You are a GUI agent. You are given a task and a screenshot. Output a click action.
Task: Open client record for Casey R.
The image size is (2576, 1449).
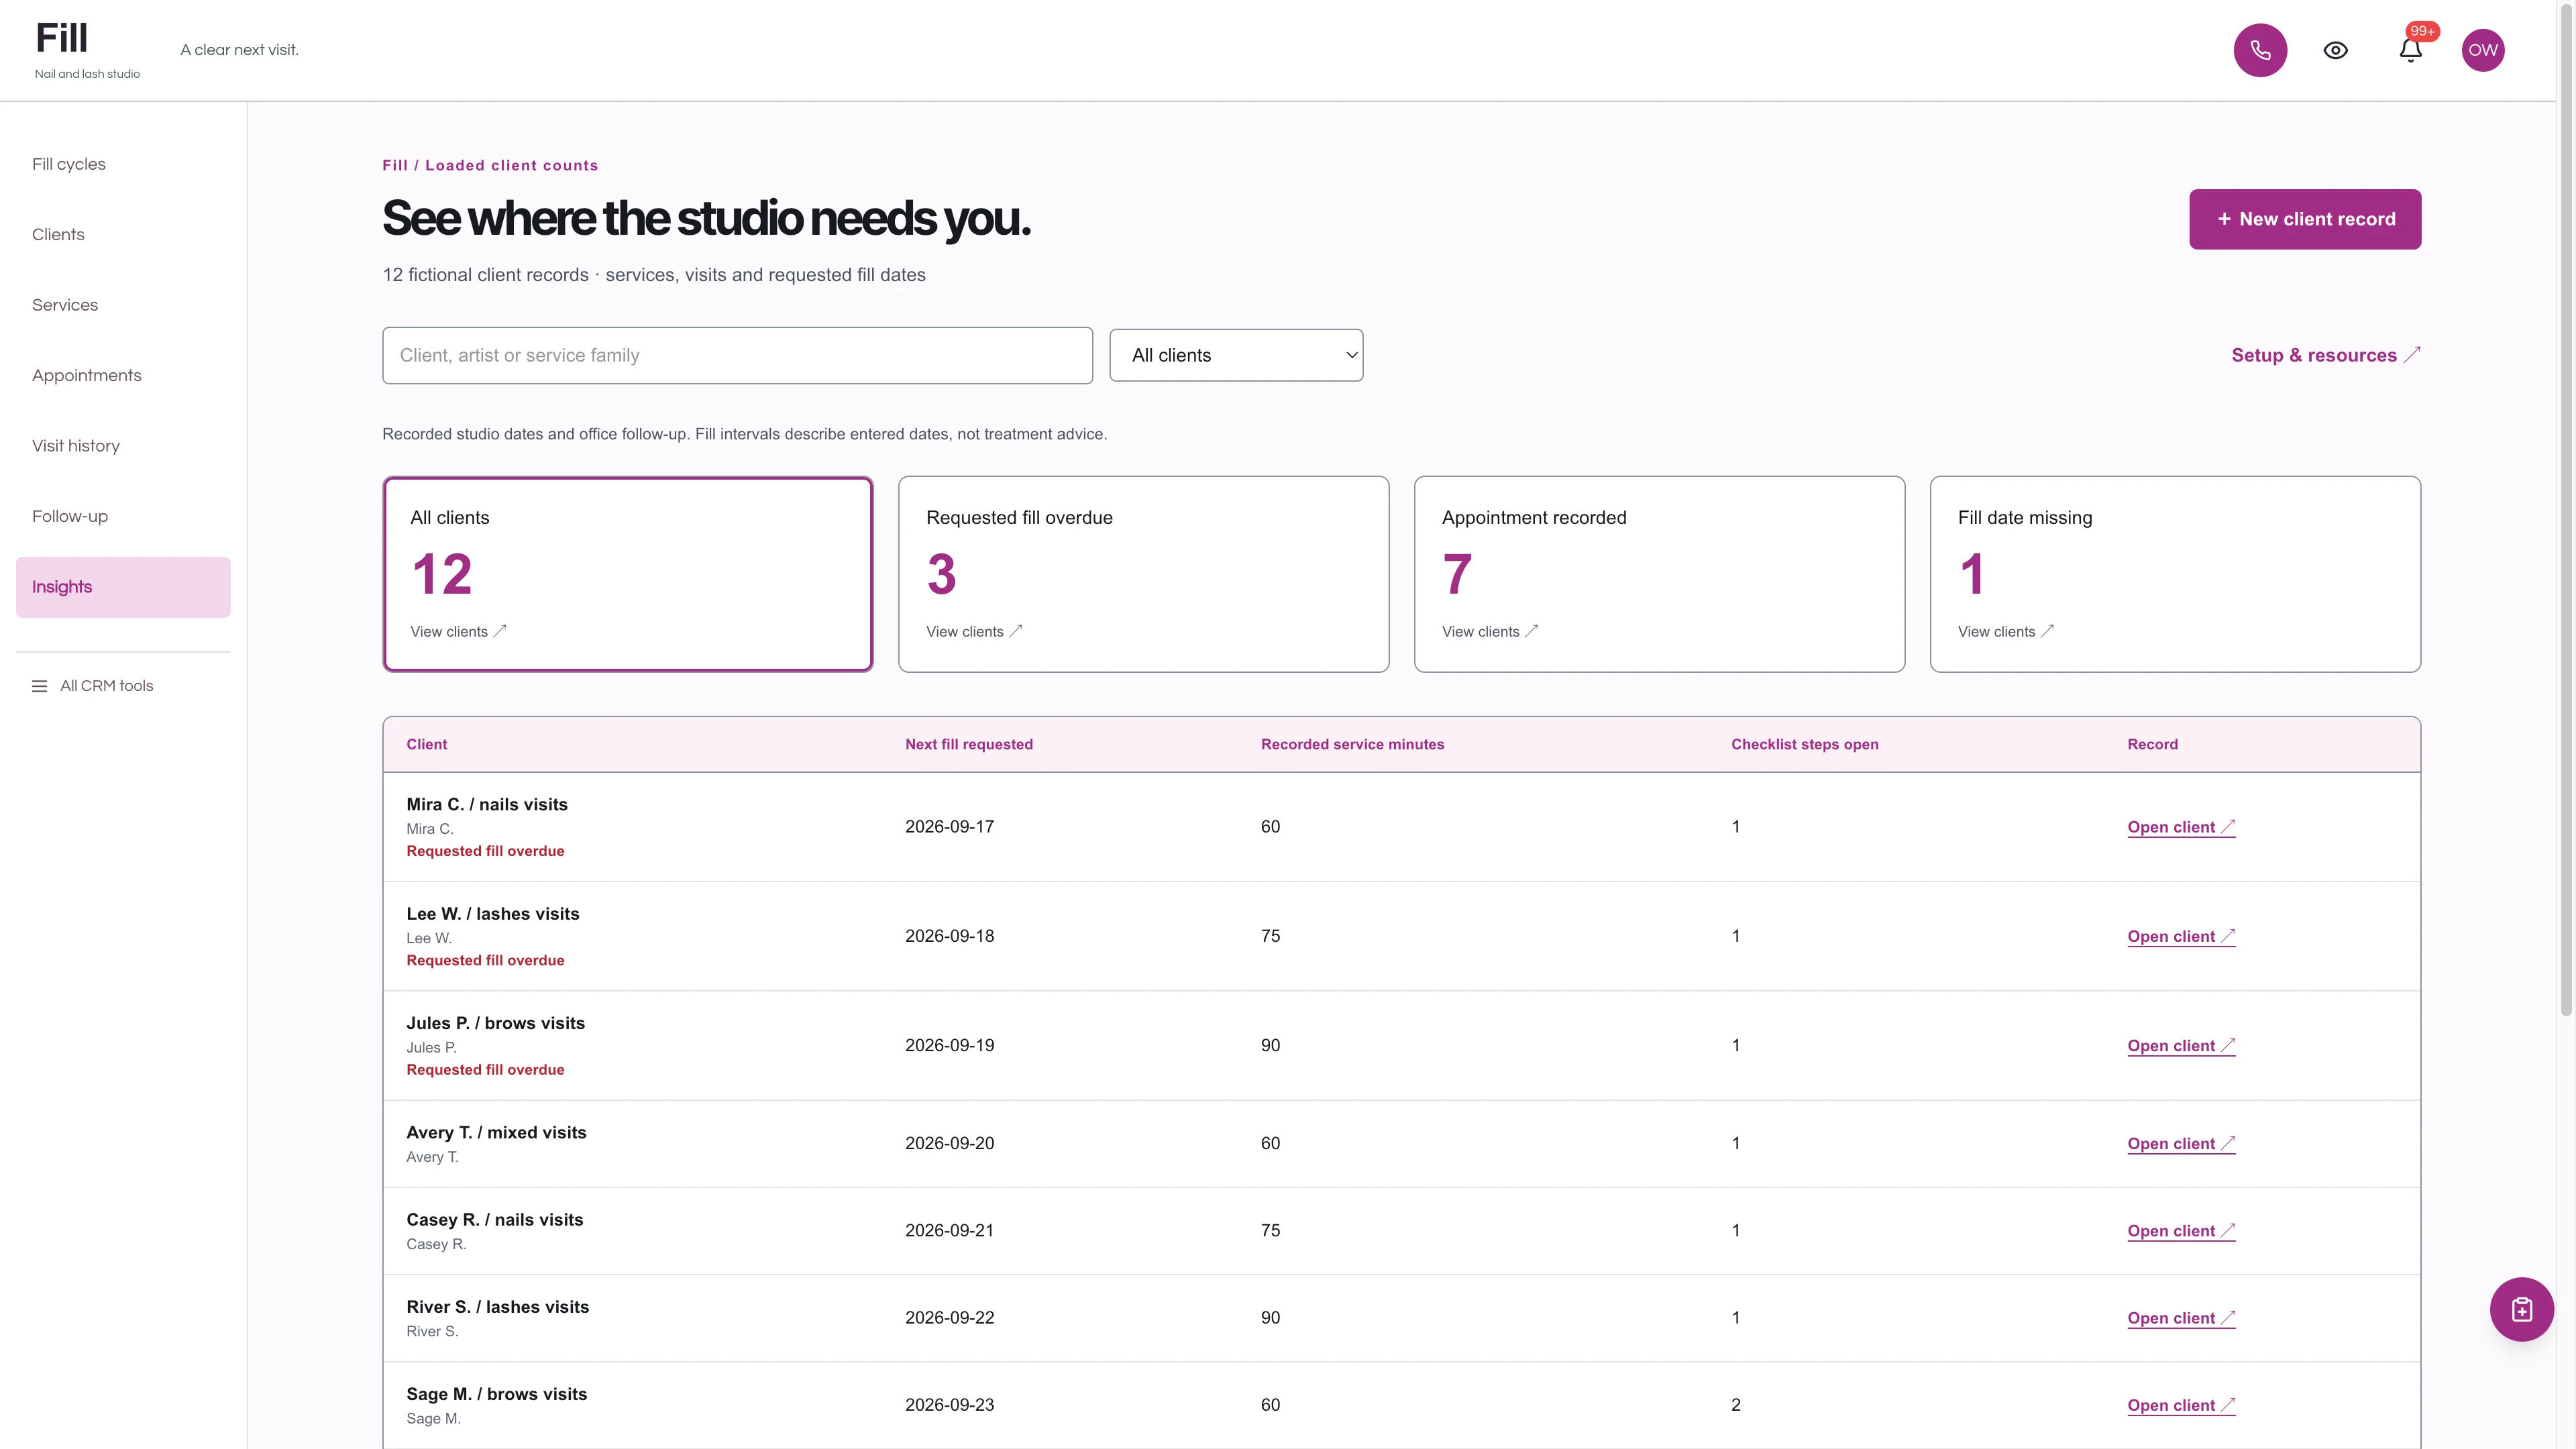click(2181, 1231)
